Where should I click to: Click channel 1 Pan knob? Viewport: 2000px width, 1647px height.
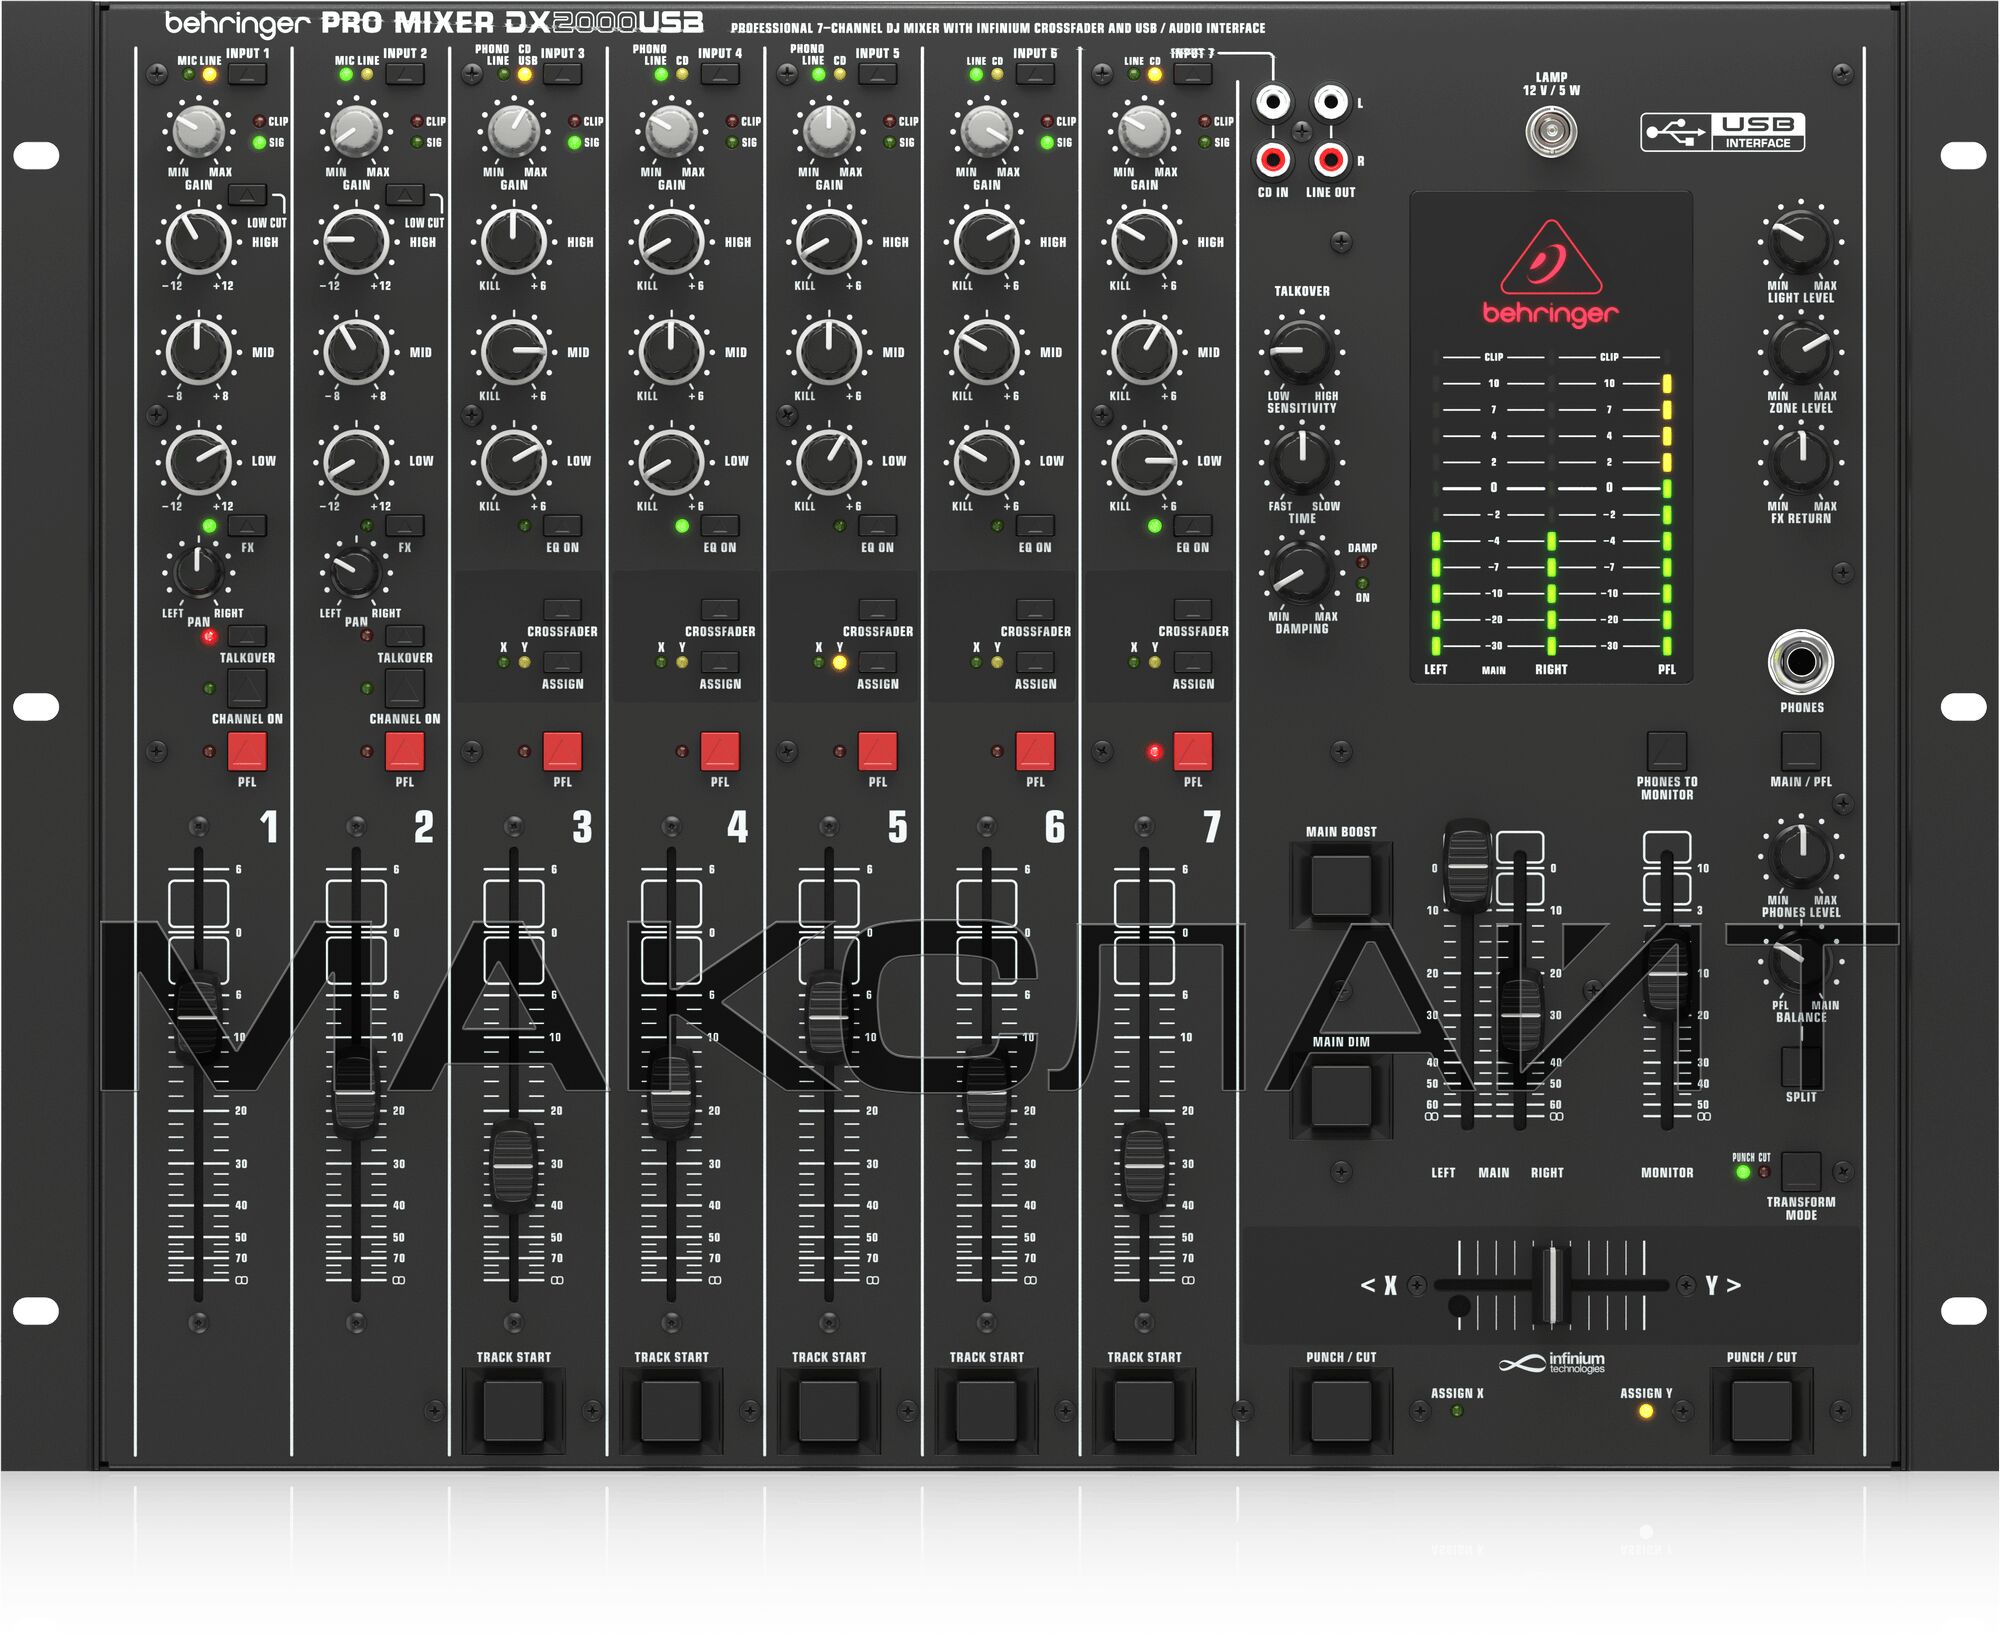pyautogui.click(x=198, y=571)
